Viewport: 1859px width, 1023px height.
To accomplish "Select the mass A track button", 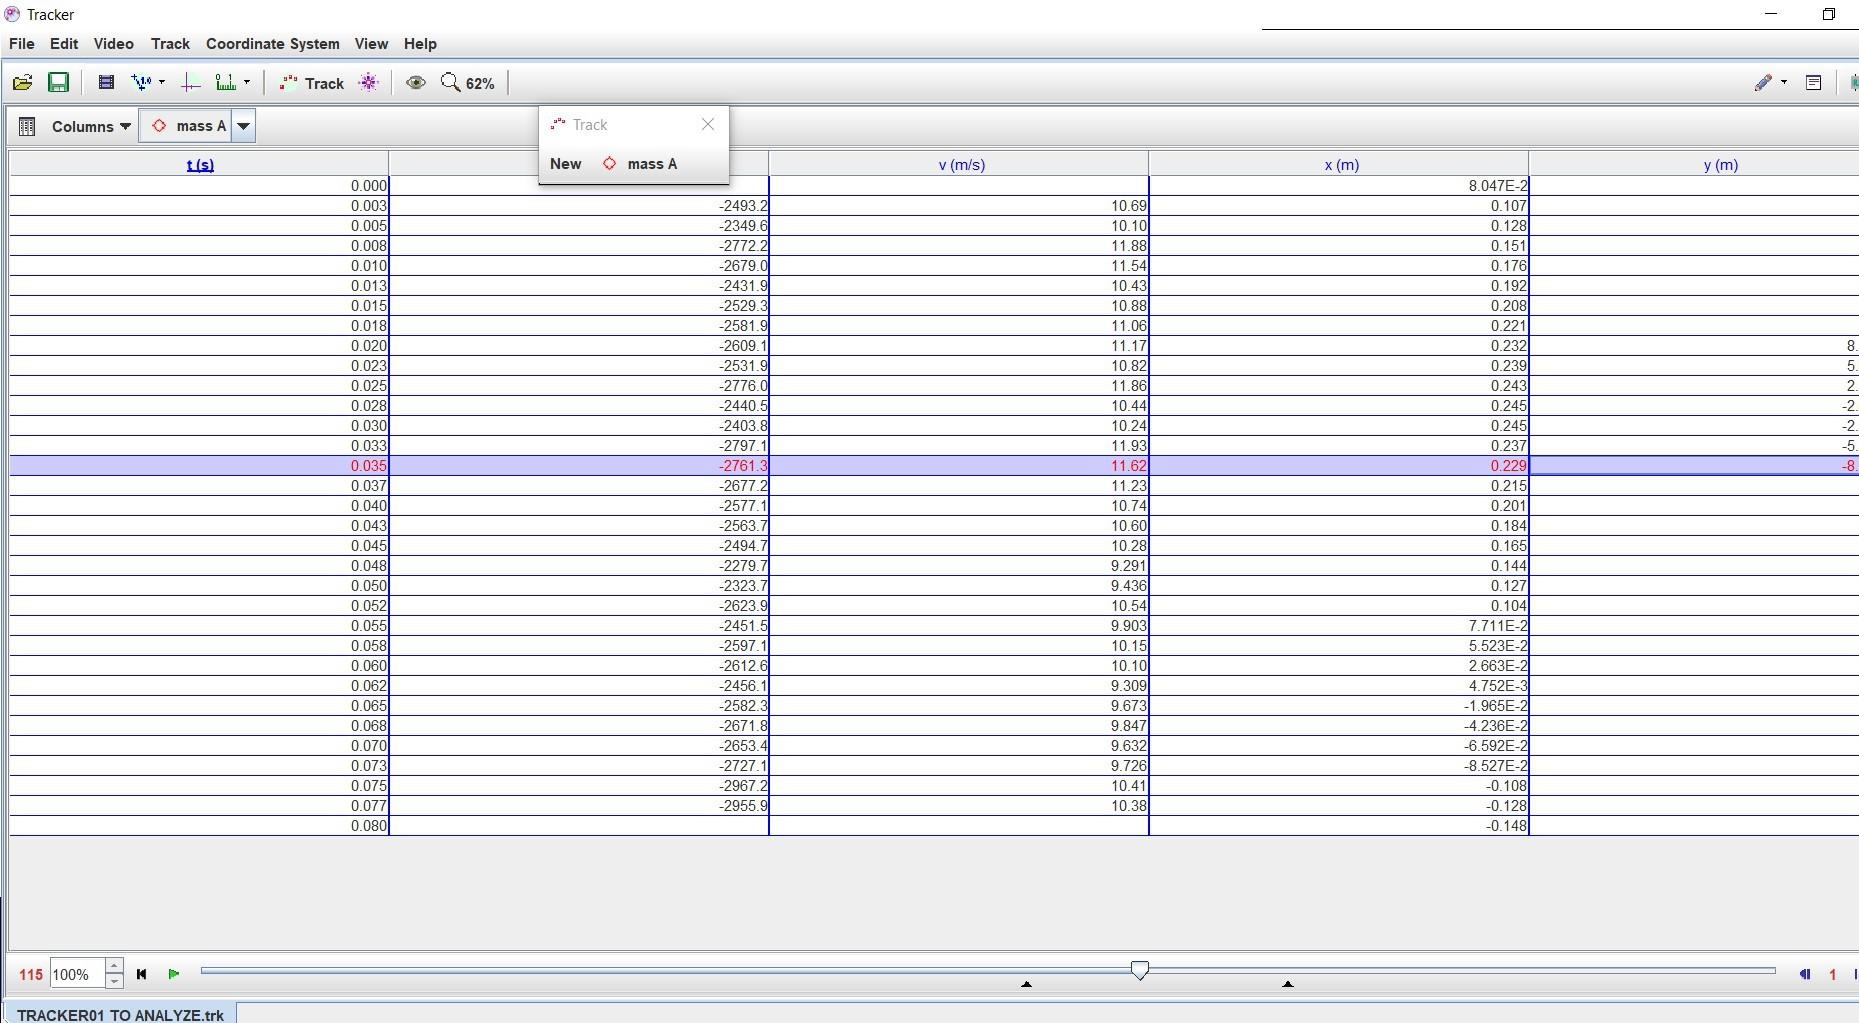I will tap(186, 126).
